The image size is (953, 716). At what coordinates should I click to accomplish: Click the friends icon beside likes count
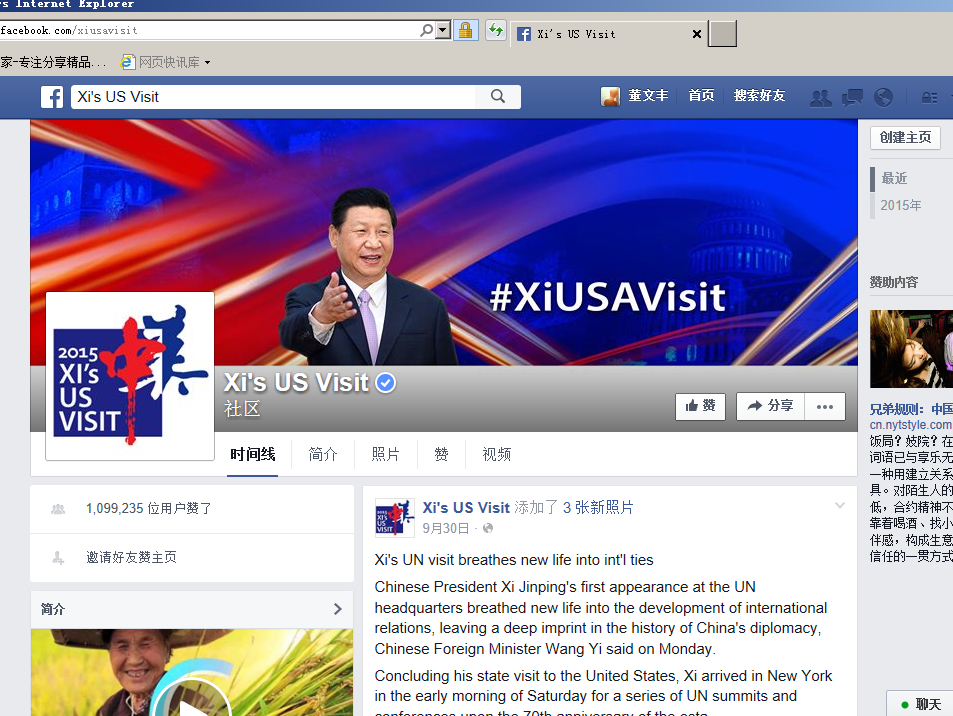(x=58, y=509)
